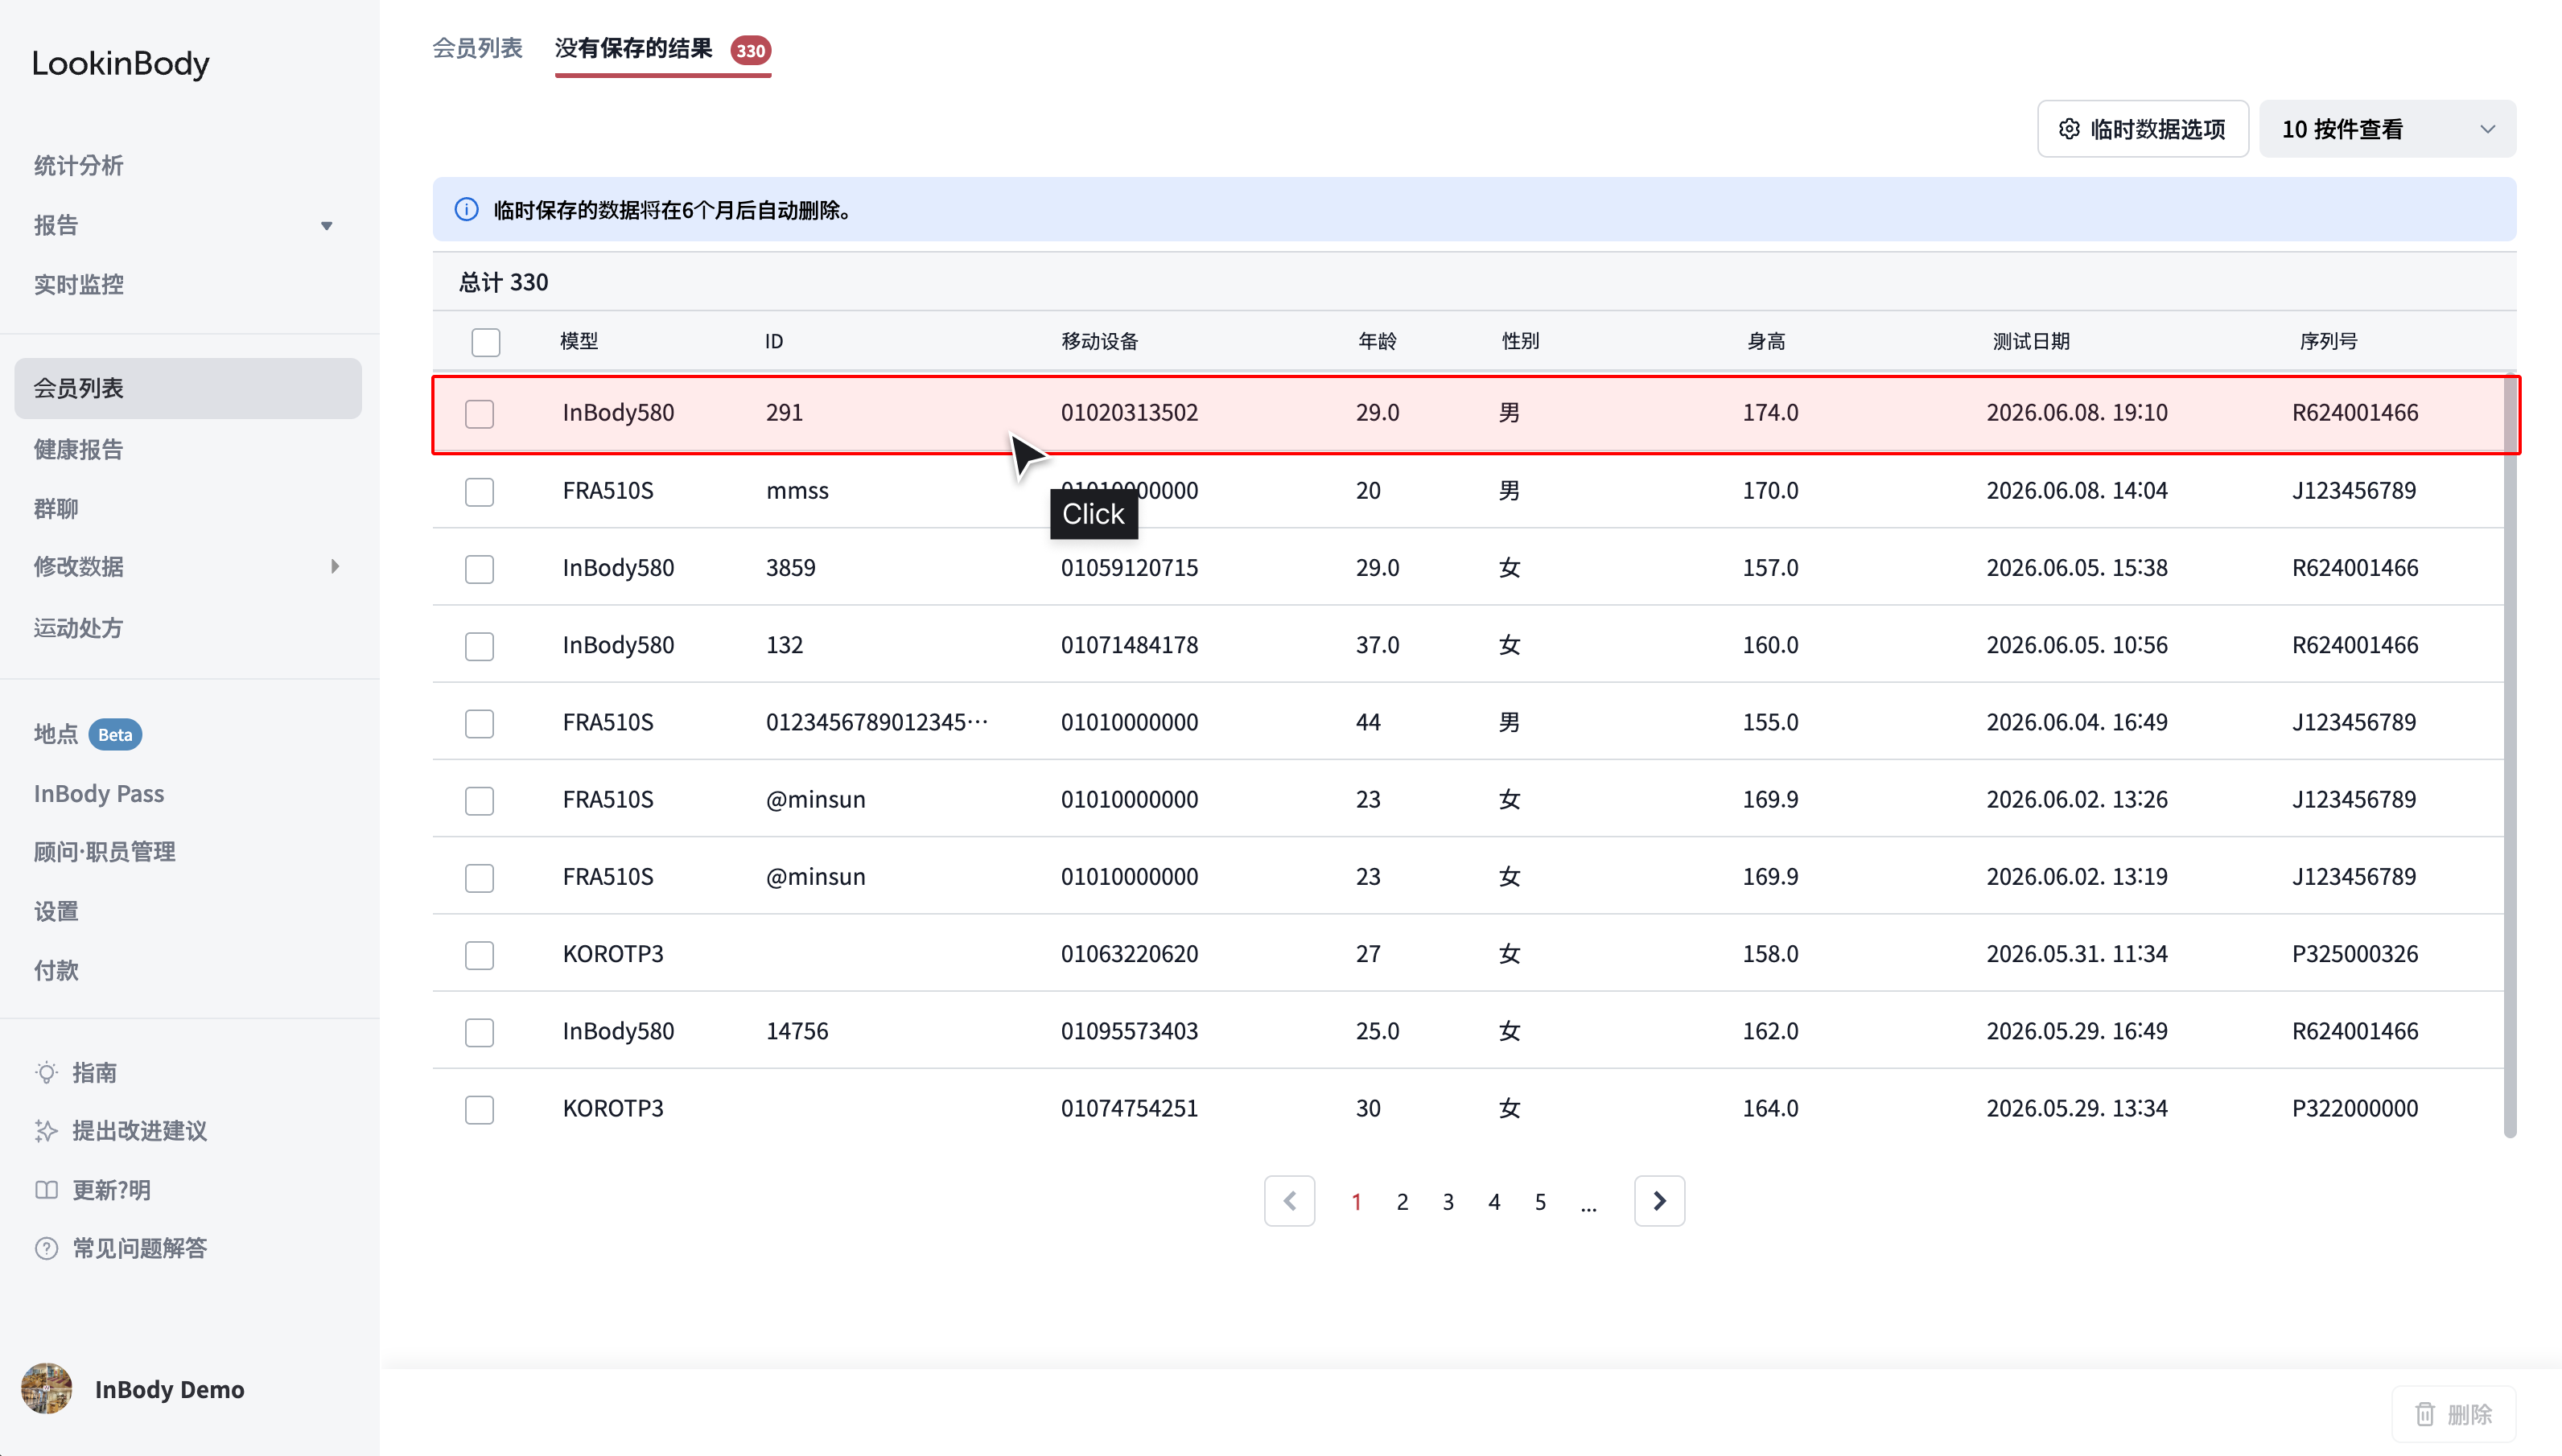The image size is (2562, 1456).
Task: Check the row with ID 14756
Action: pyautogui.click(x=479, y=1032)
